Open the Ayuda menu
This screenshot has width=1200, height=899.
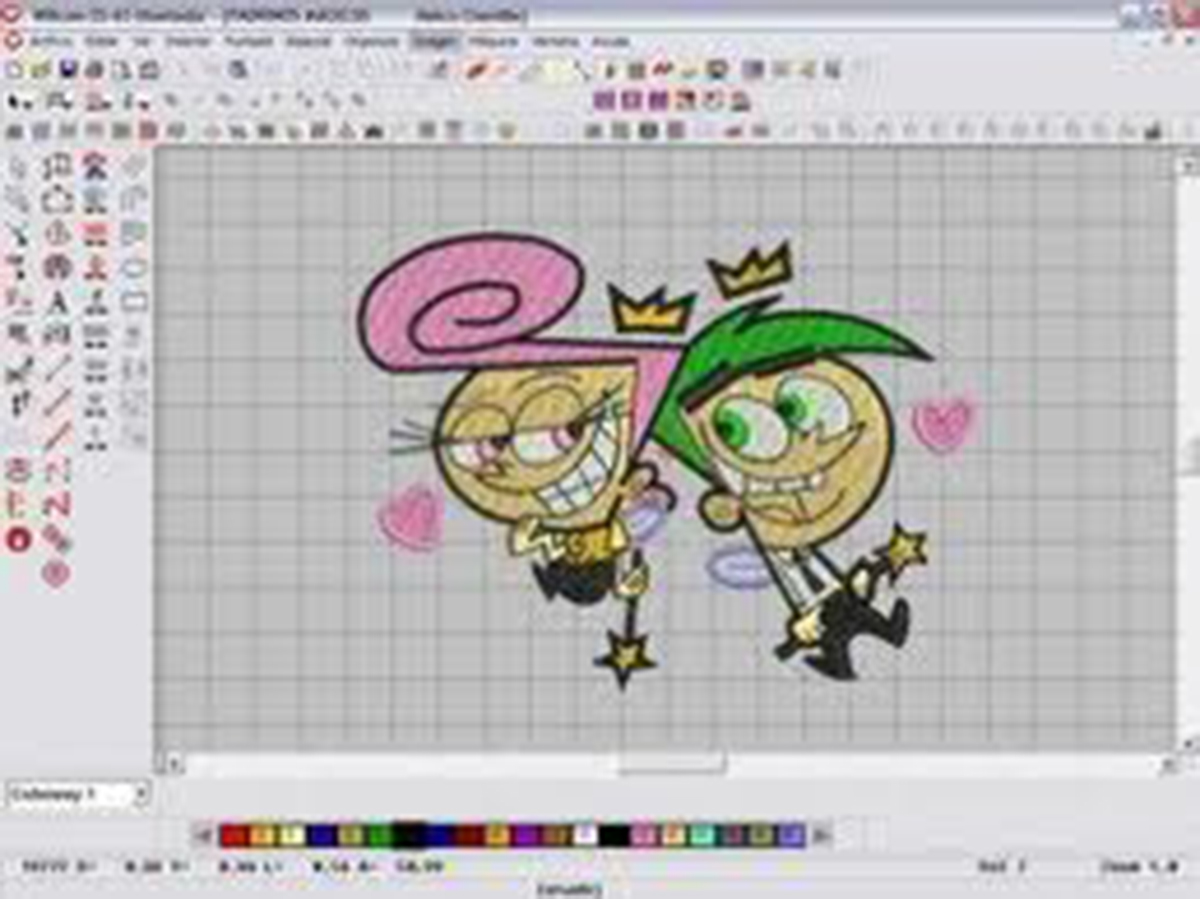(610, 41)
